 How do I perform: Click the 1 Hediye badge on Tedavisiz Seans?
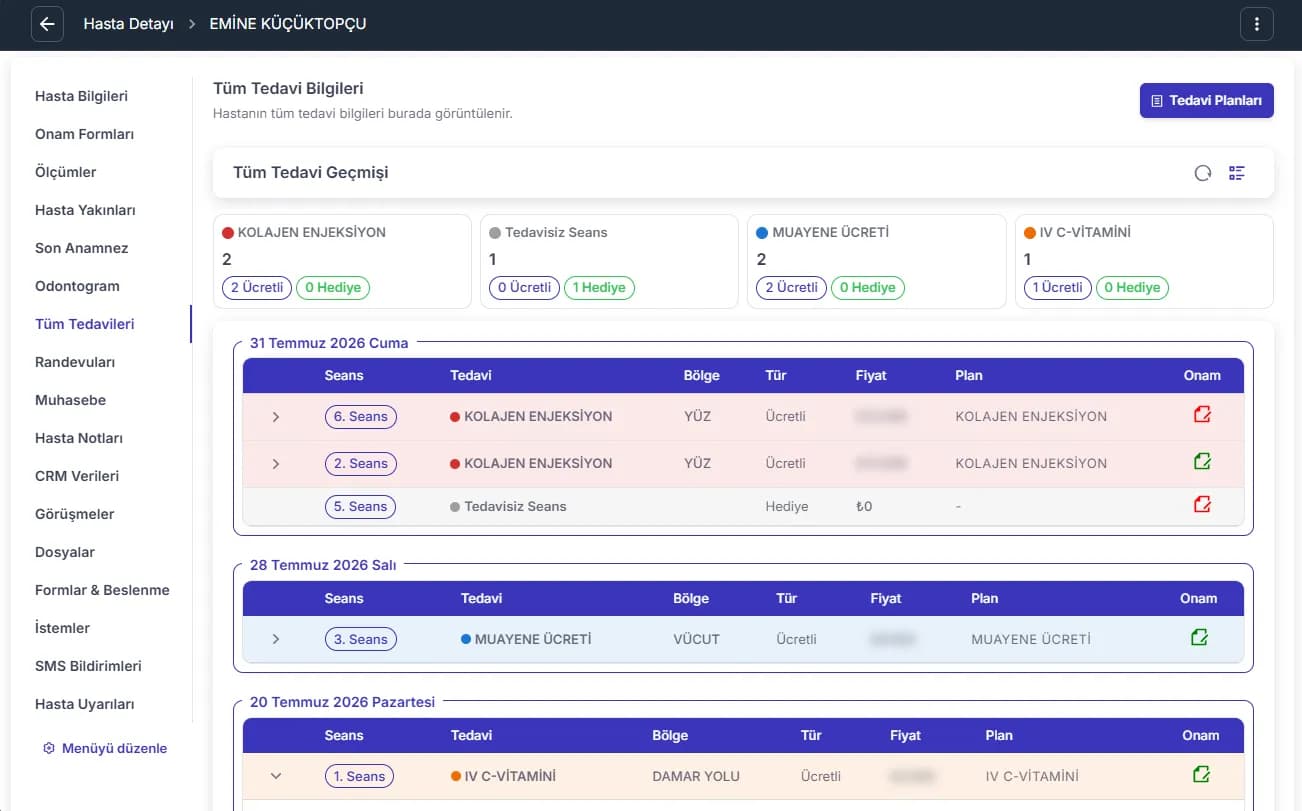click(x=599, y=287)
